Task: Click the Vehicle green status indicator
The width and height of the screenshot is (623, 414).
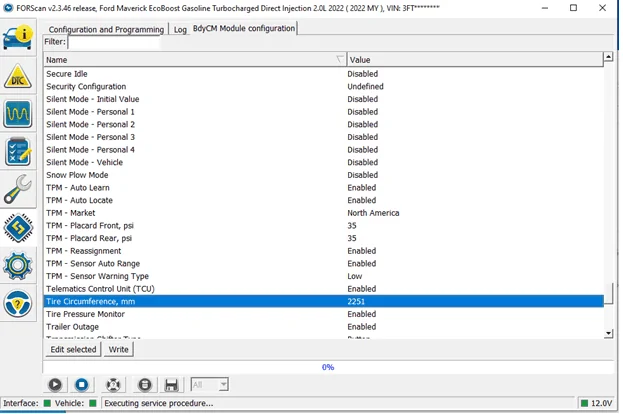Action: [93, 403]
